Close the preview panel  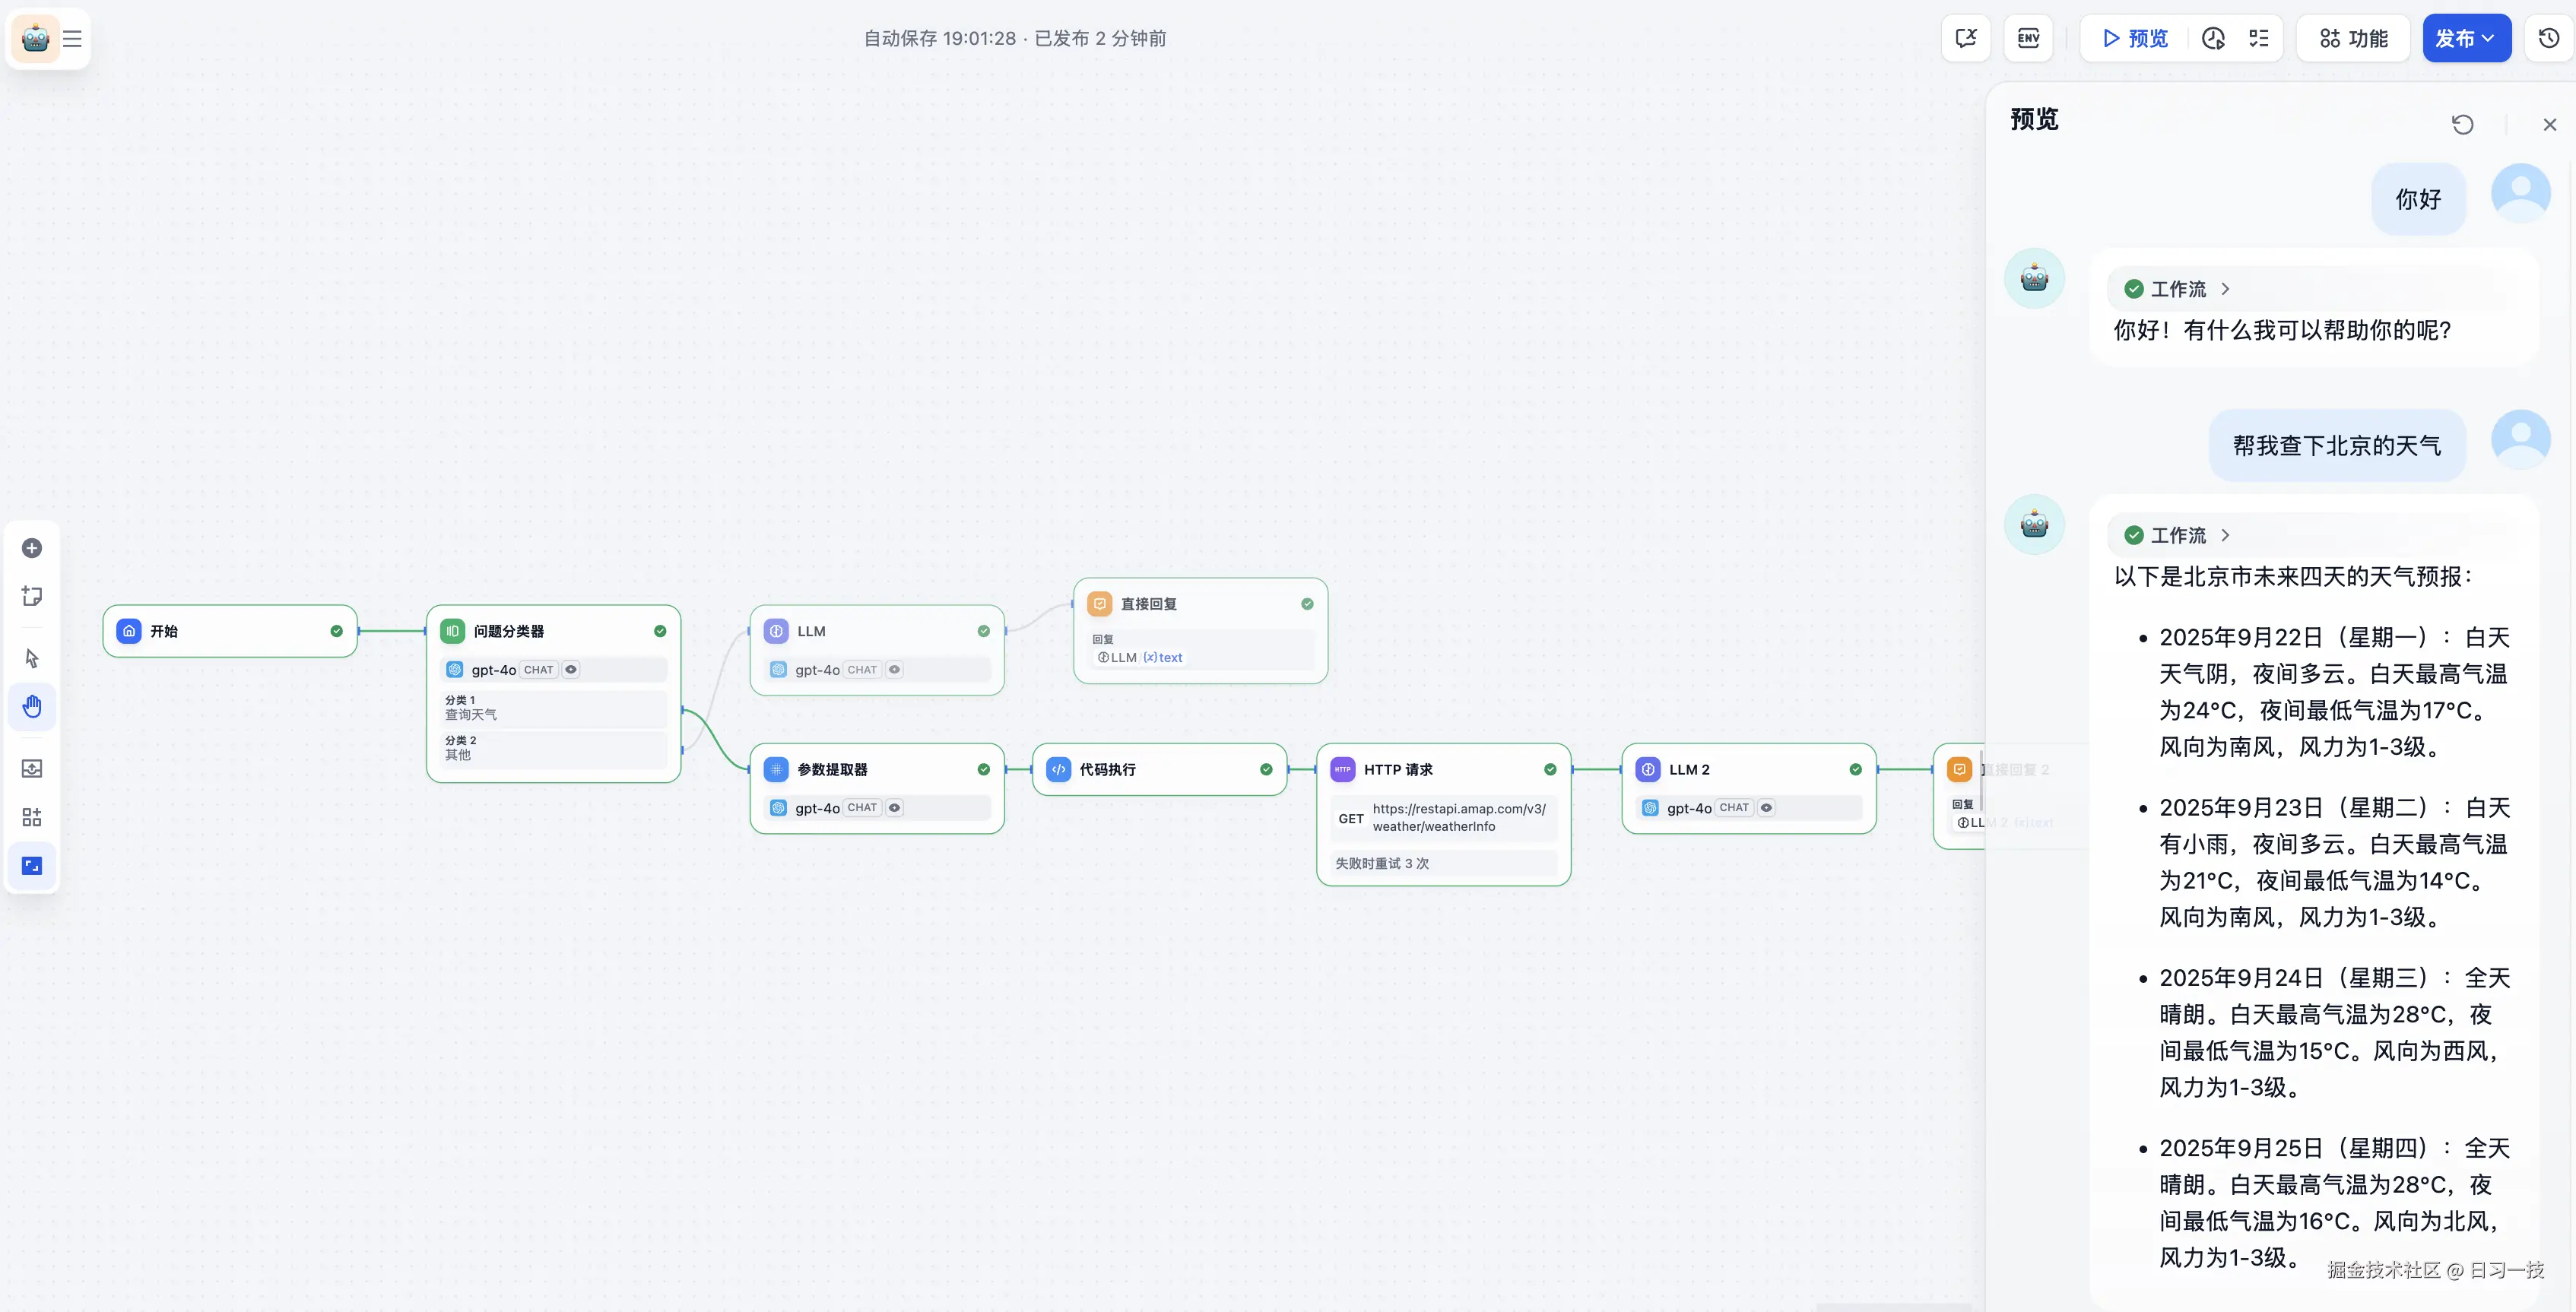[x=2550, y=123]
